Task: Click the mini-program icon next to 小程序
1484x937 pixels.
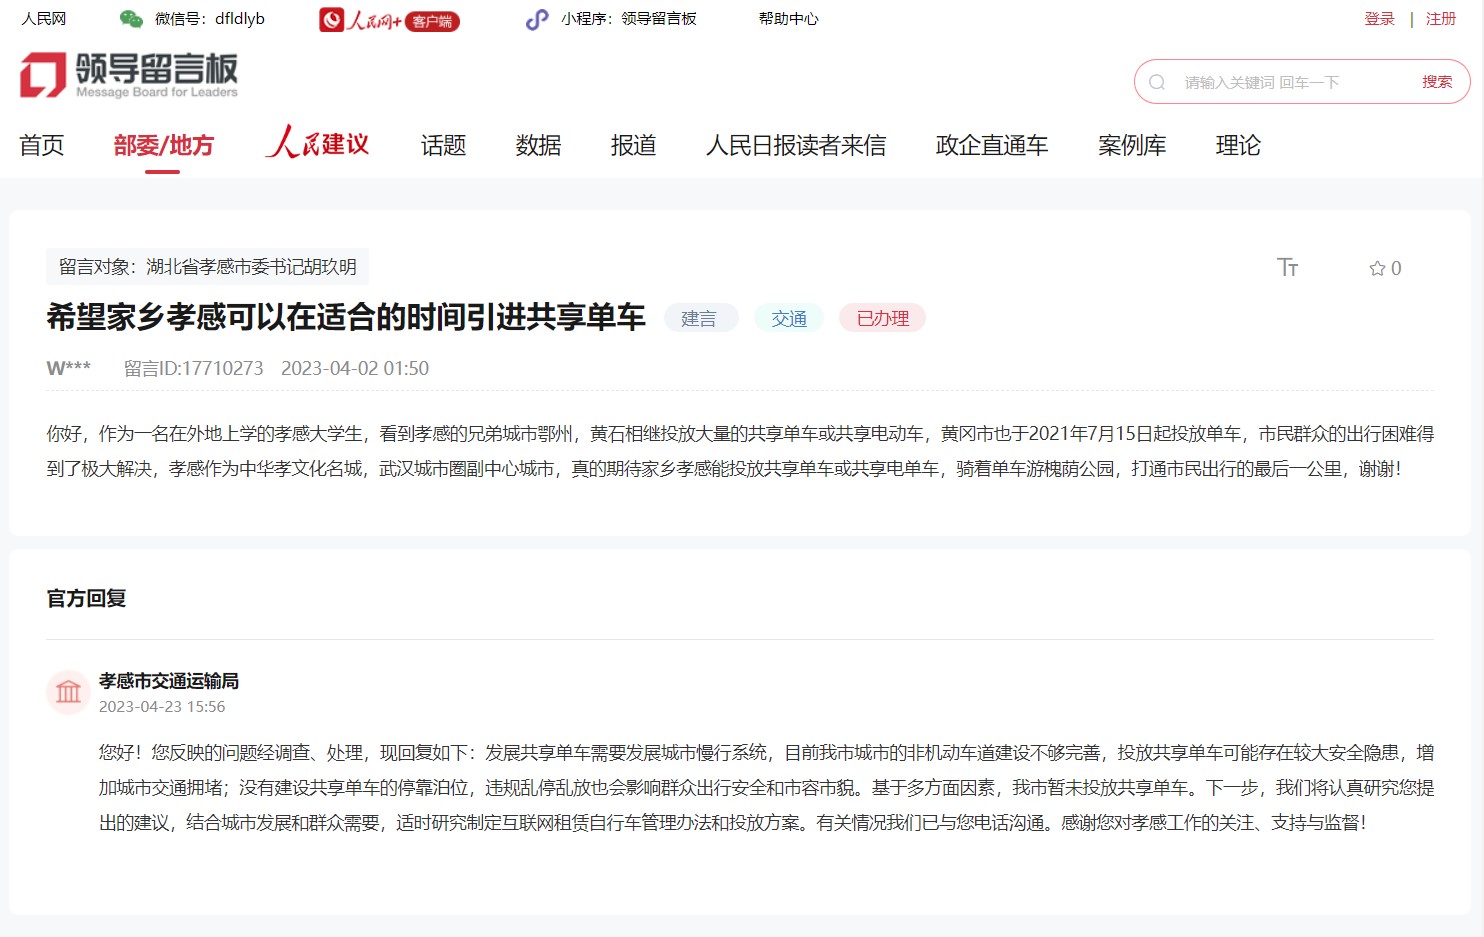Action: pyautogui.click(x=537, y=19)
